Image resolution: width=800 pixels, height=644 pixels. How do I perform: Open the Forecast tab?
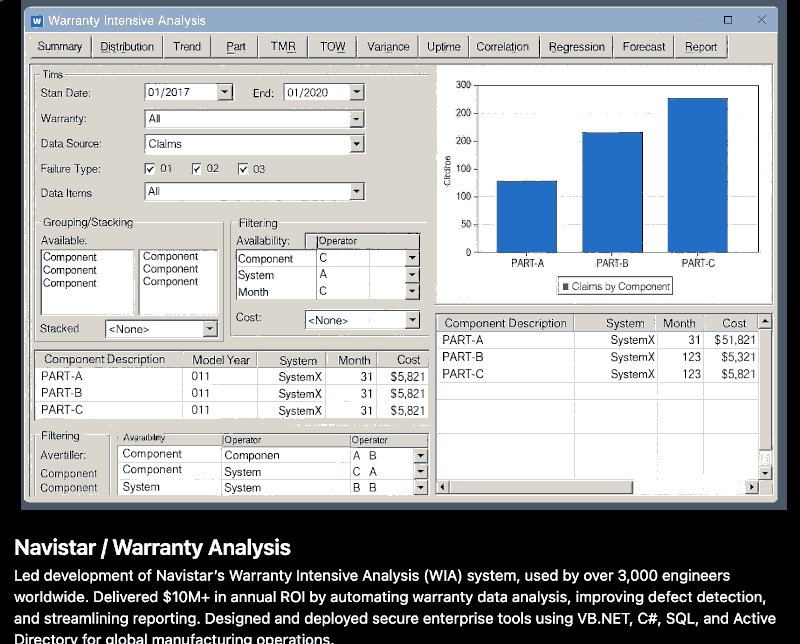pyautogui.click(x=643, y=46)
